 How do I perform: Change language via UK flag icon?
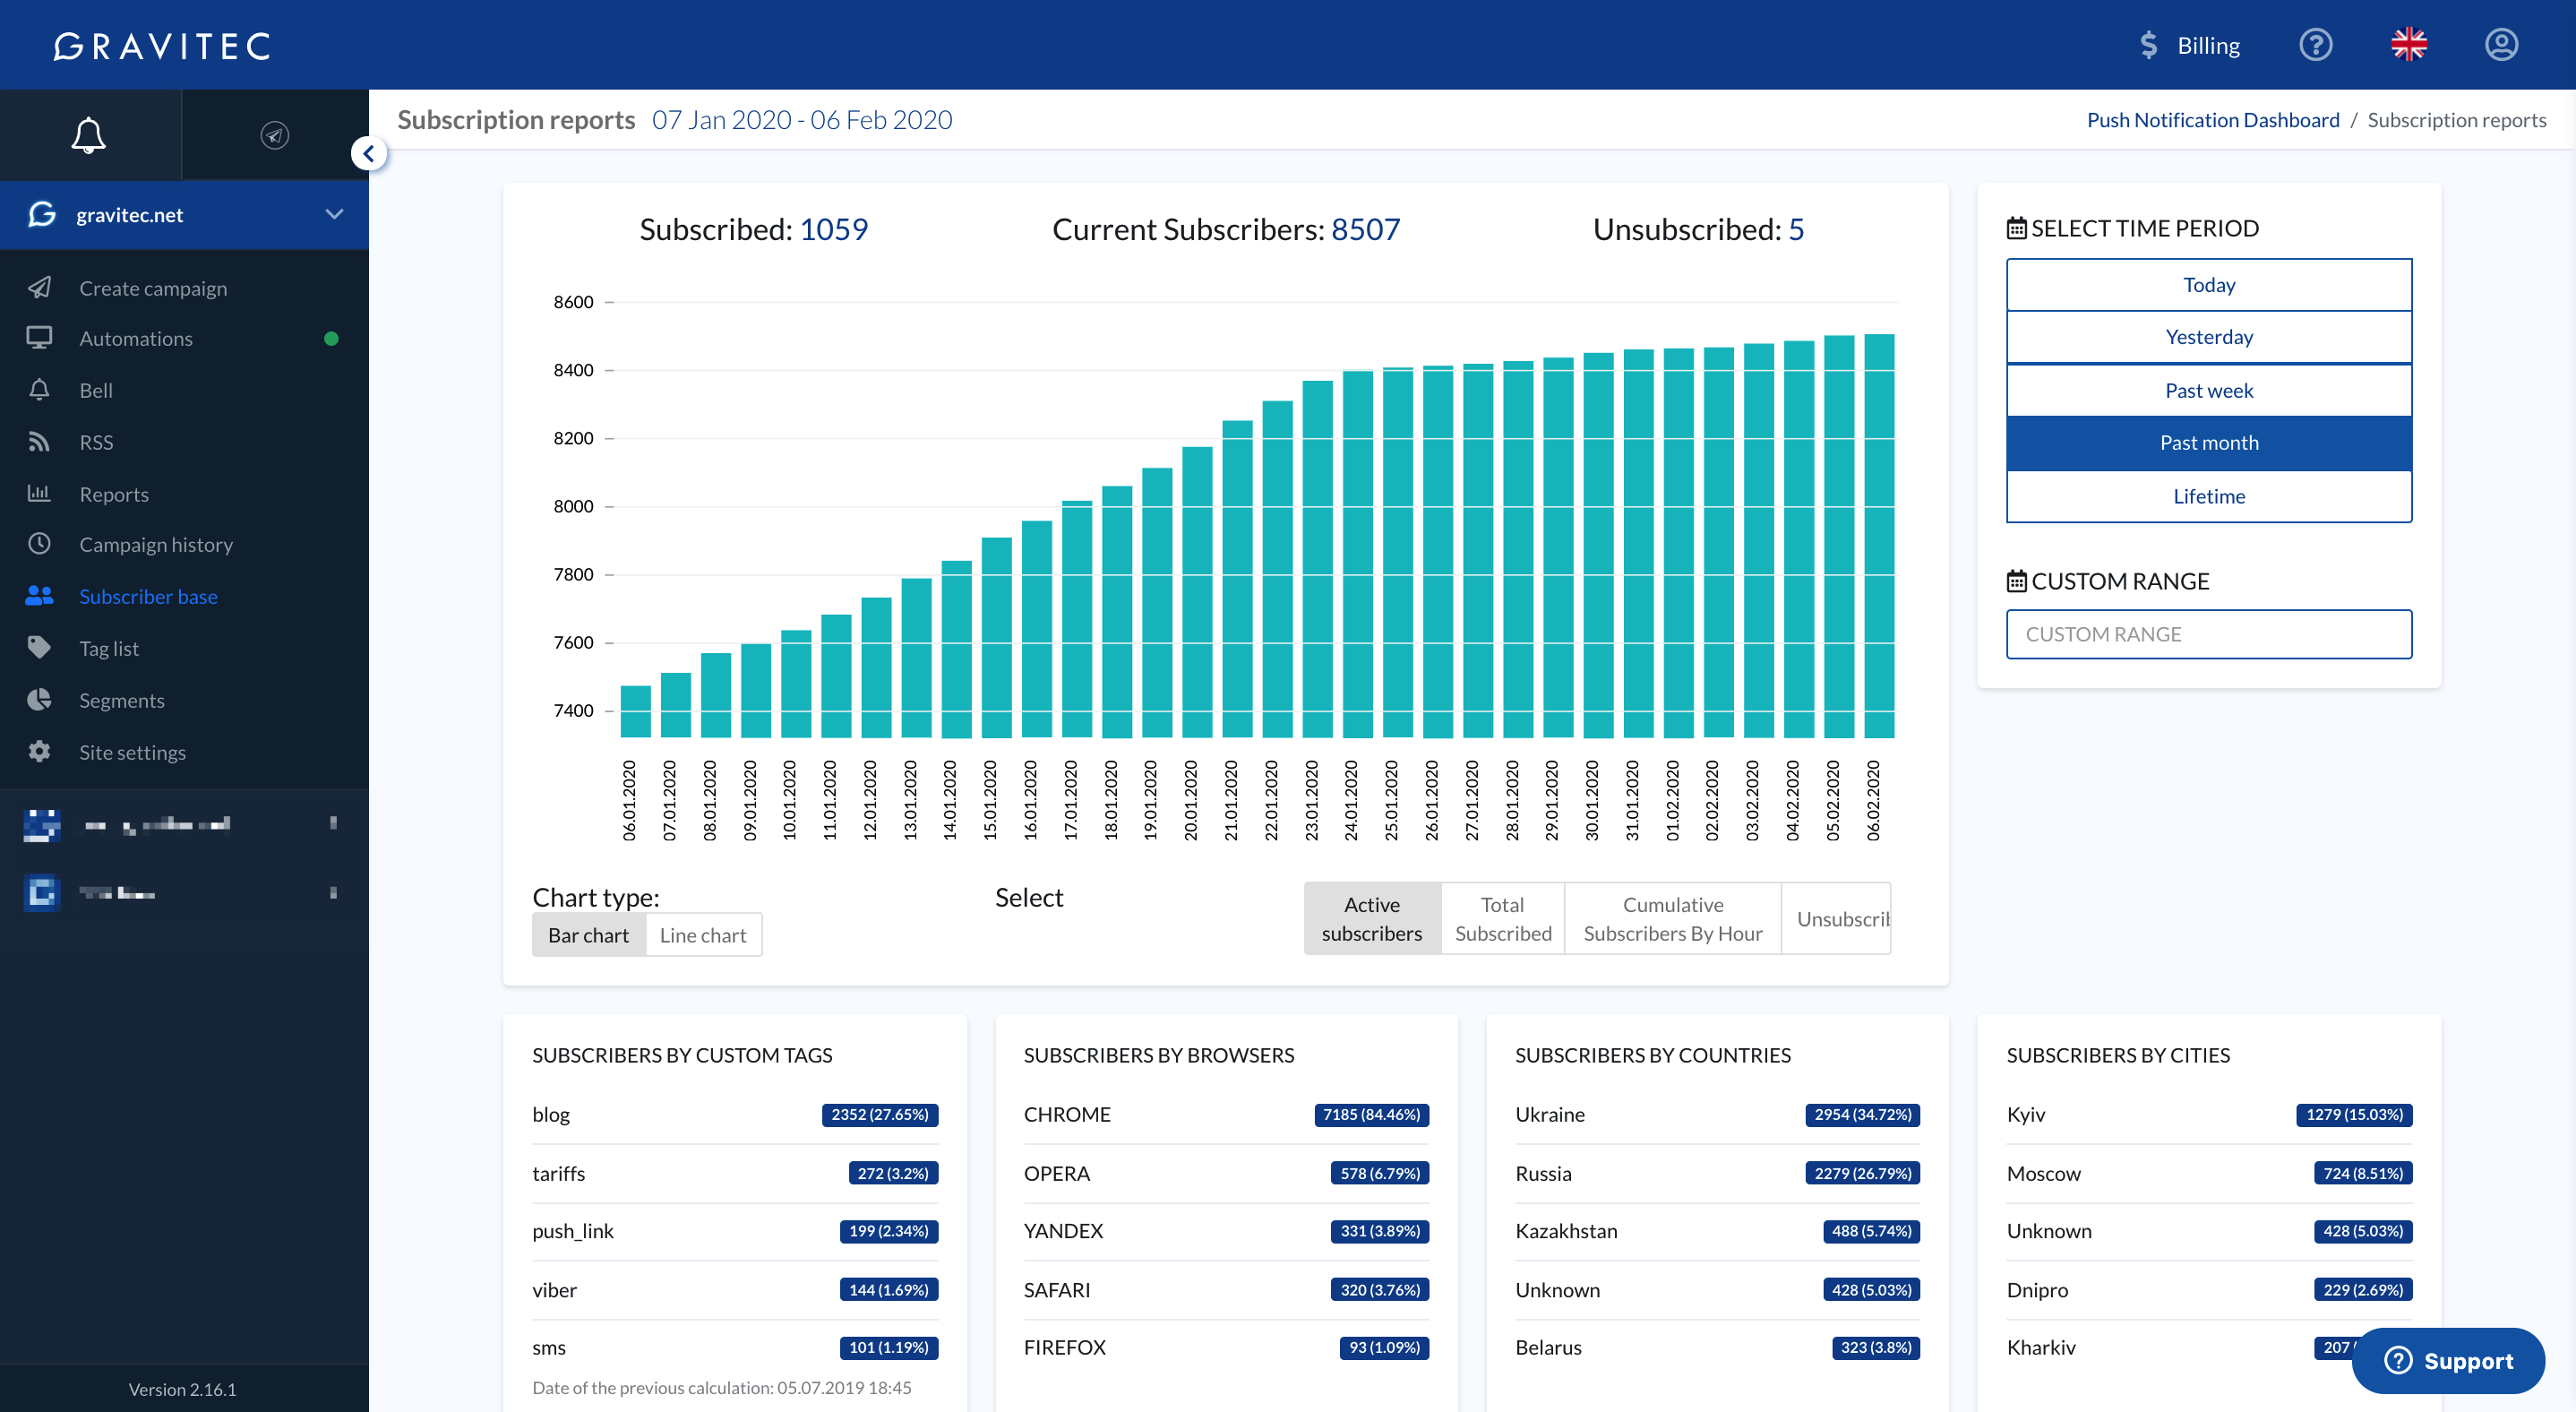2408,45
